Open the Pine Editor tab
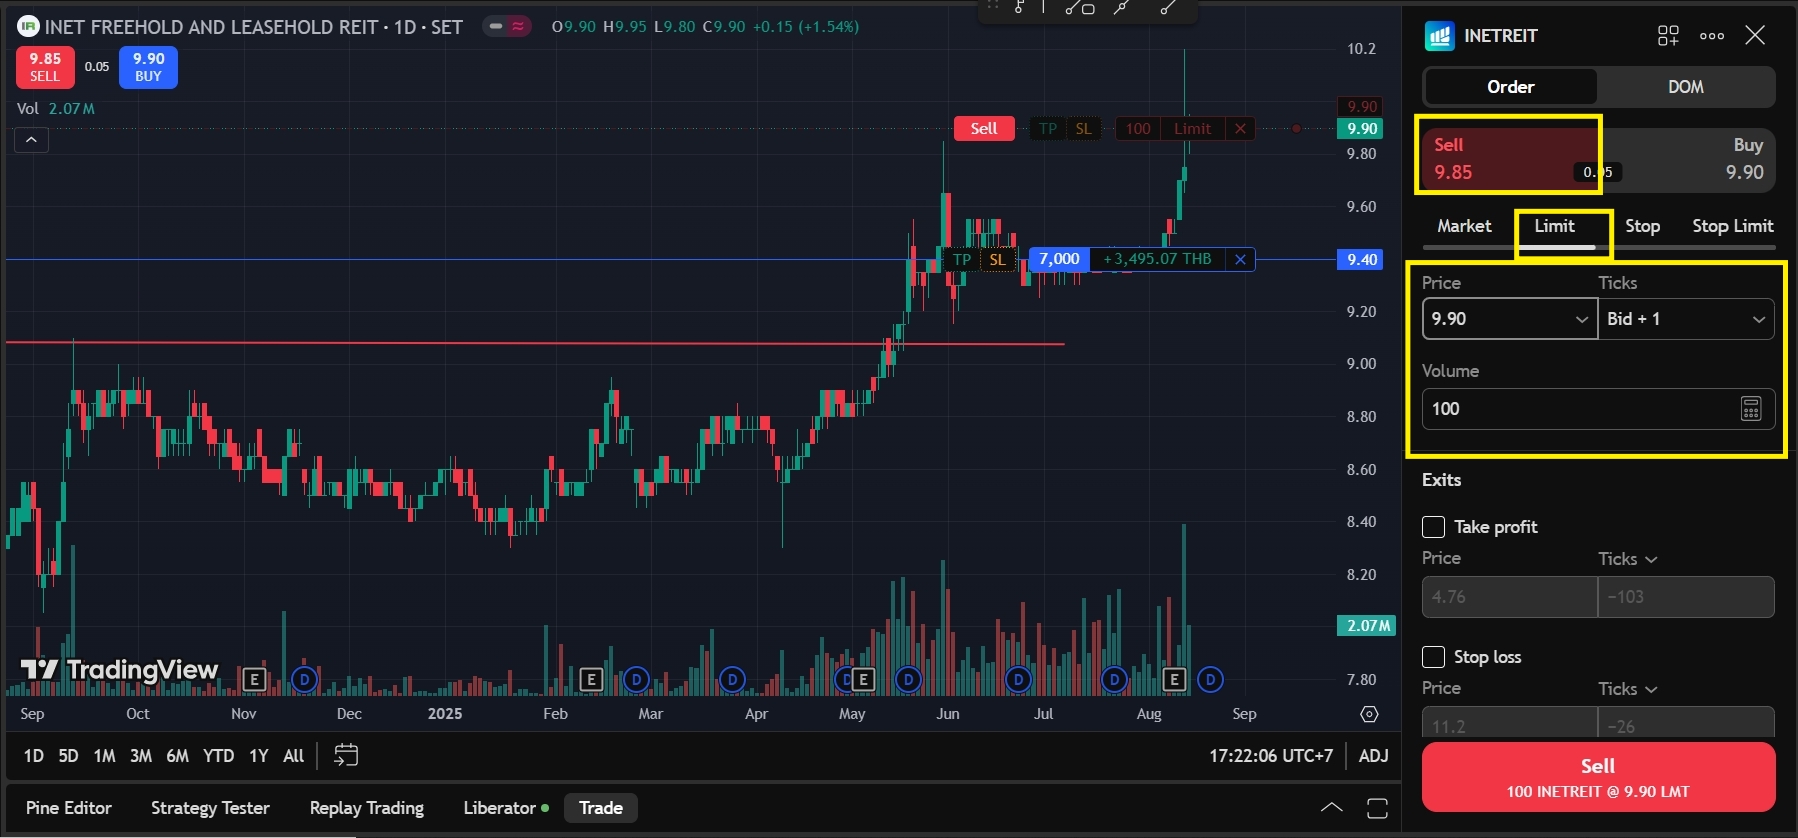Screen dimensions: 1798x838 click(68, 808)
